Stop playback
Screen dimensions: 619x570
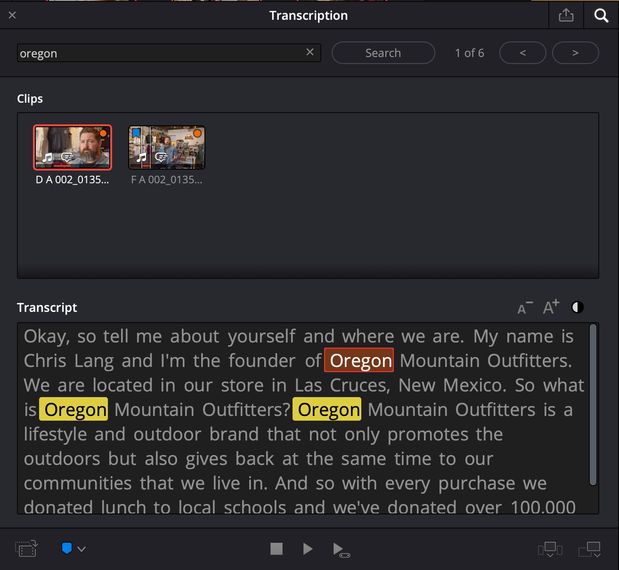[276, 549]
